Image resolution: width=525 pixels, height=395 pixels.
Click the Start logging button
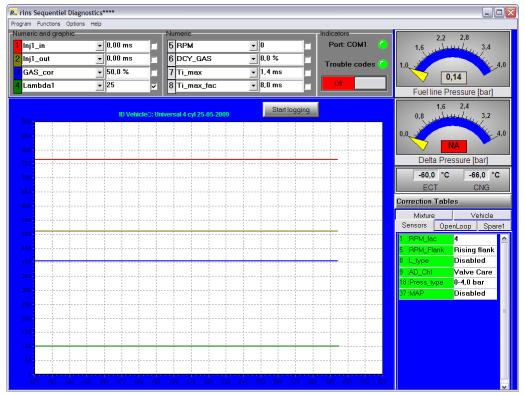[x=291, y=110]
